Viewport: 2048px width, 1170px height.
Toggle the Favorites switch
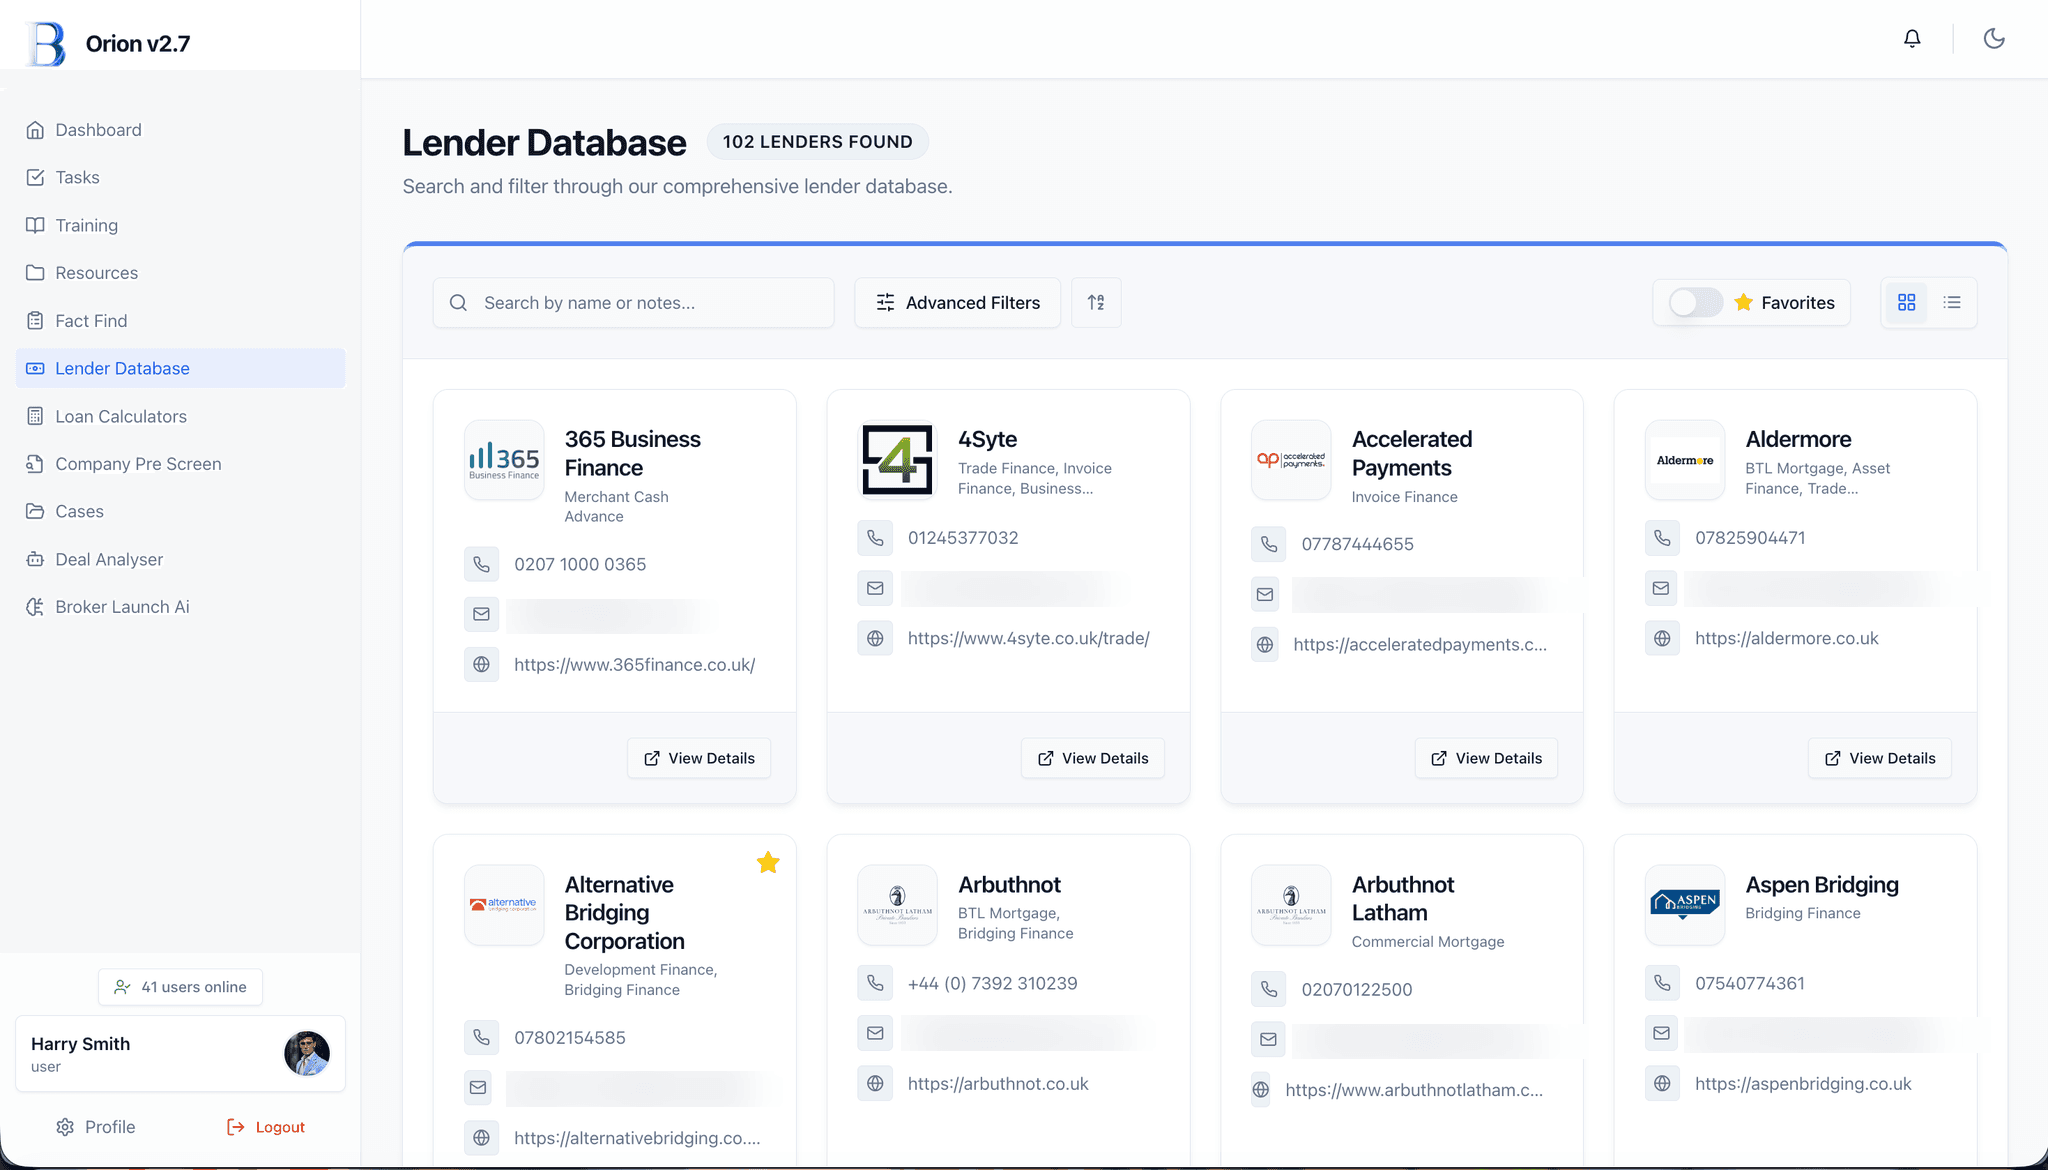click(x=1695, y=303)
